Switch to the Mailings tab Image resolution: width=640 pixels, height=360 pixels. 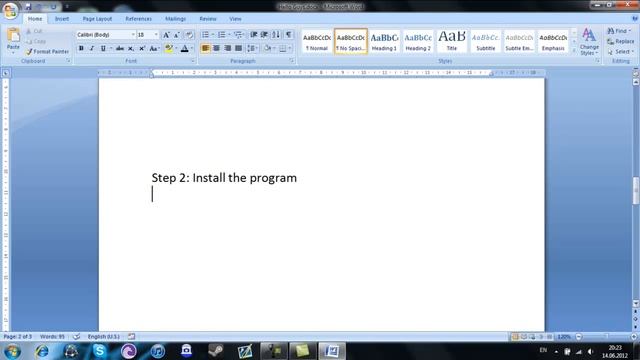(176, 19)
